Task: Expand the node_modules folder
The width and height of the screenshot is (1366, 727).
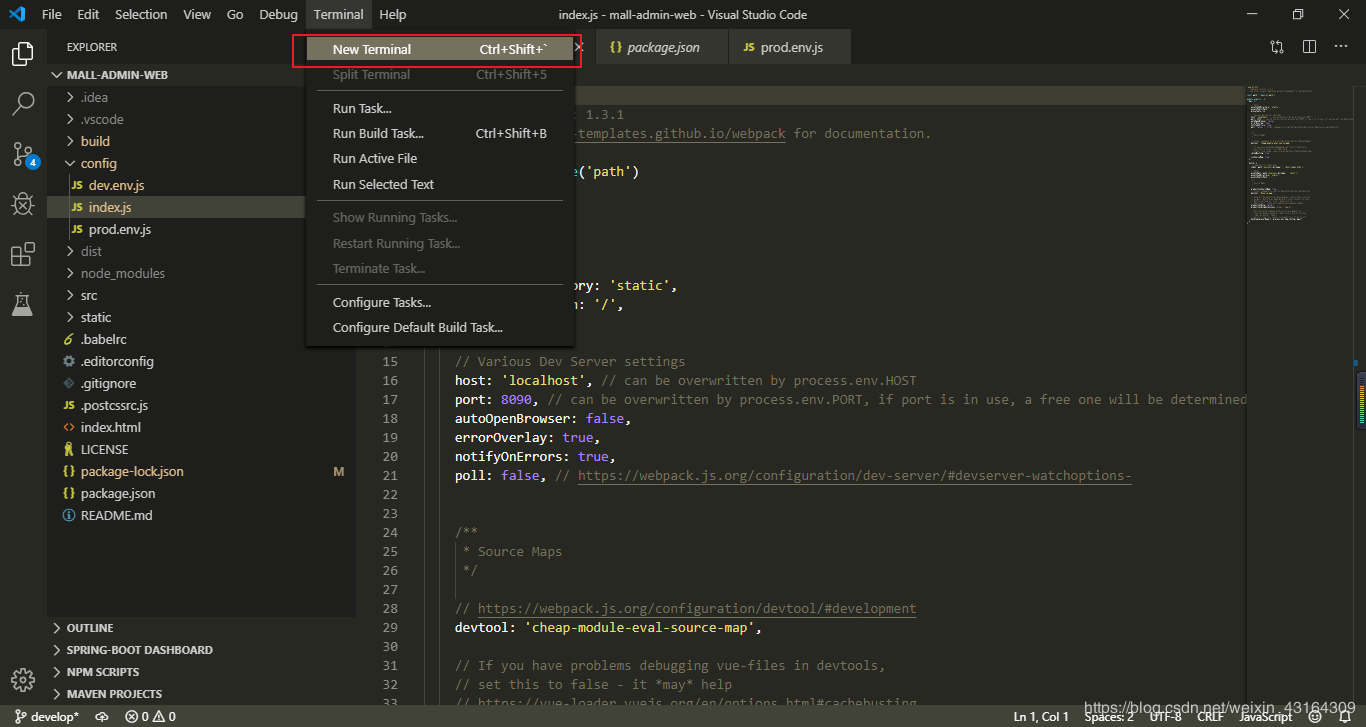Action: pos(123,273)
